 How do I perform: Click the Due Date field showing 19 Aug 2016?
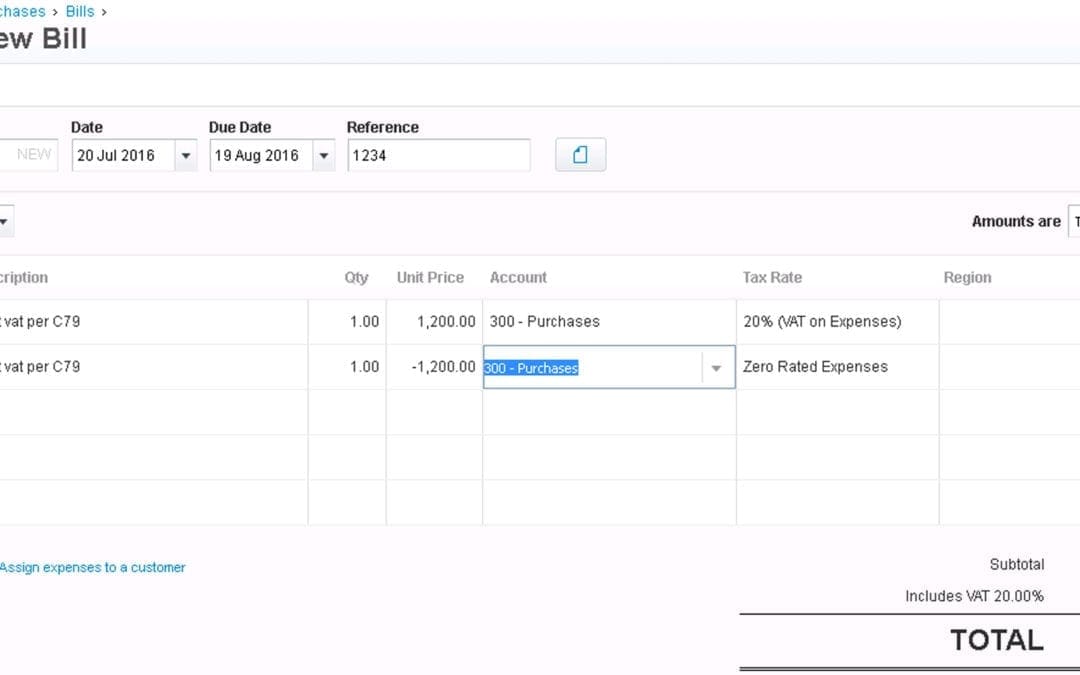coord(261,156)
